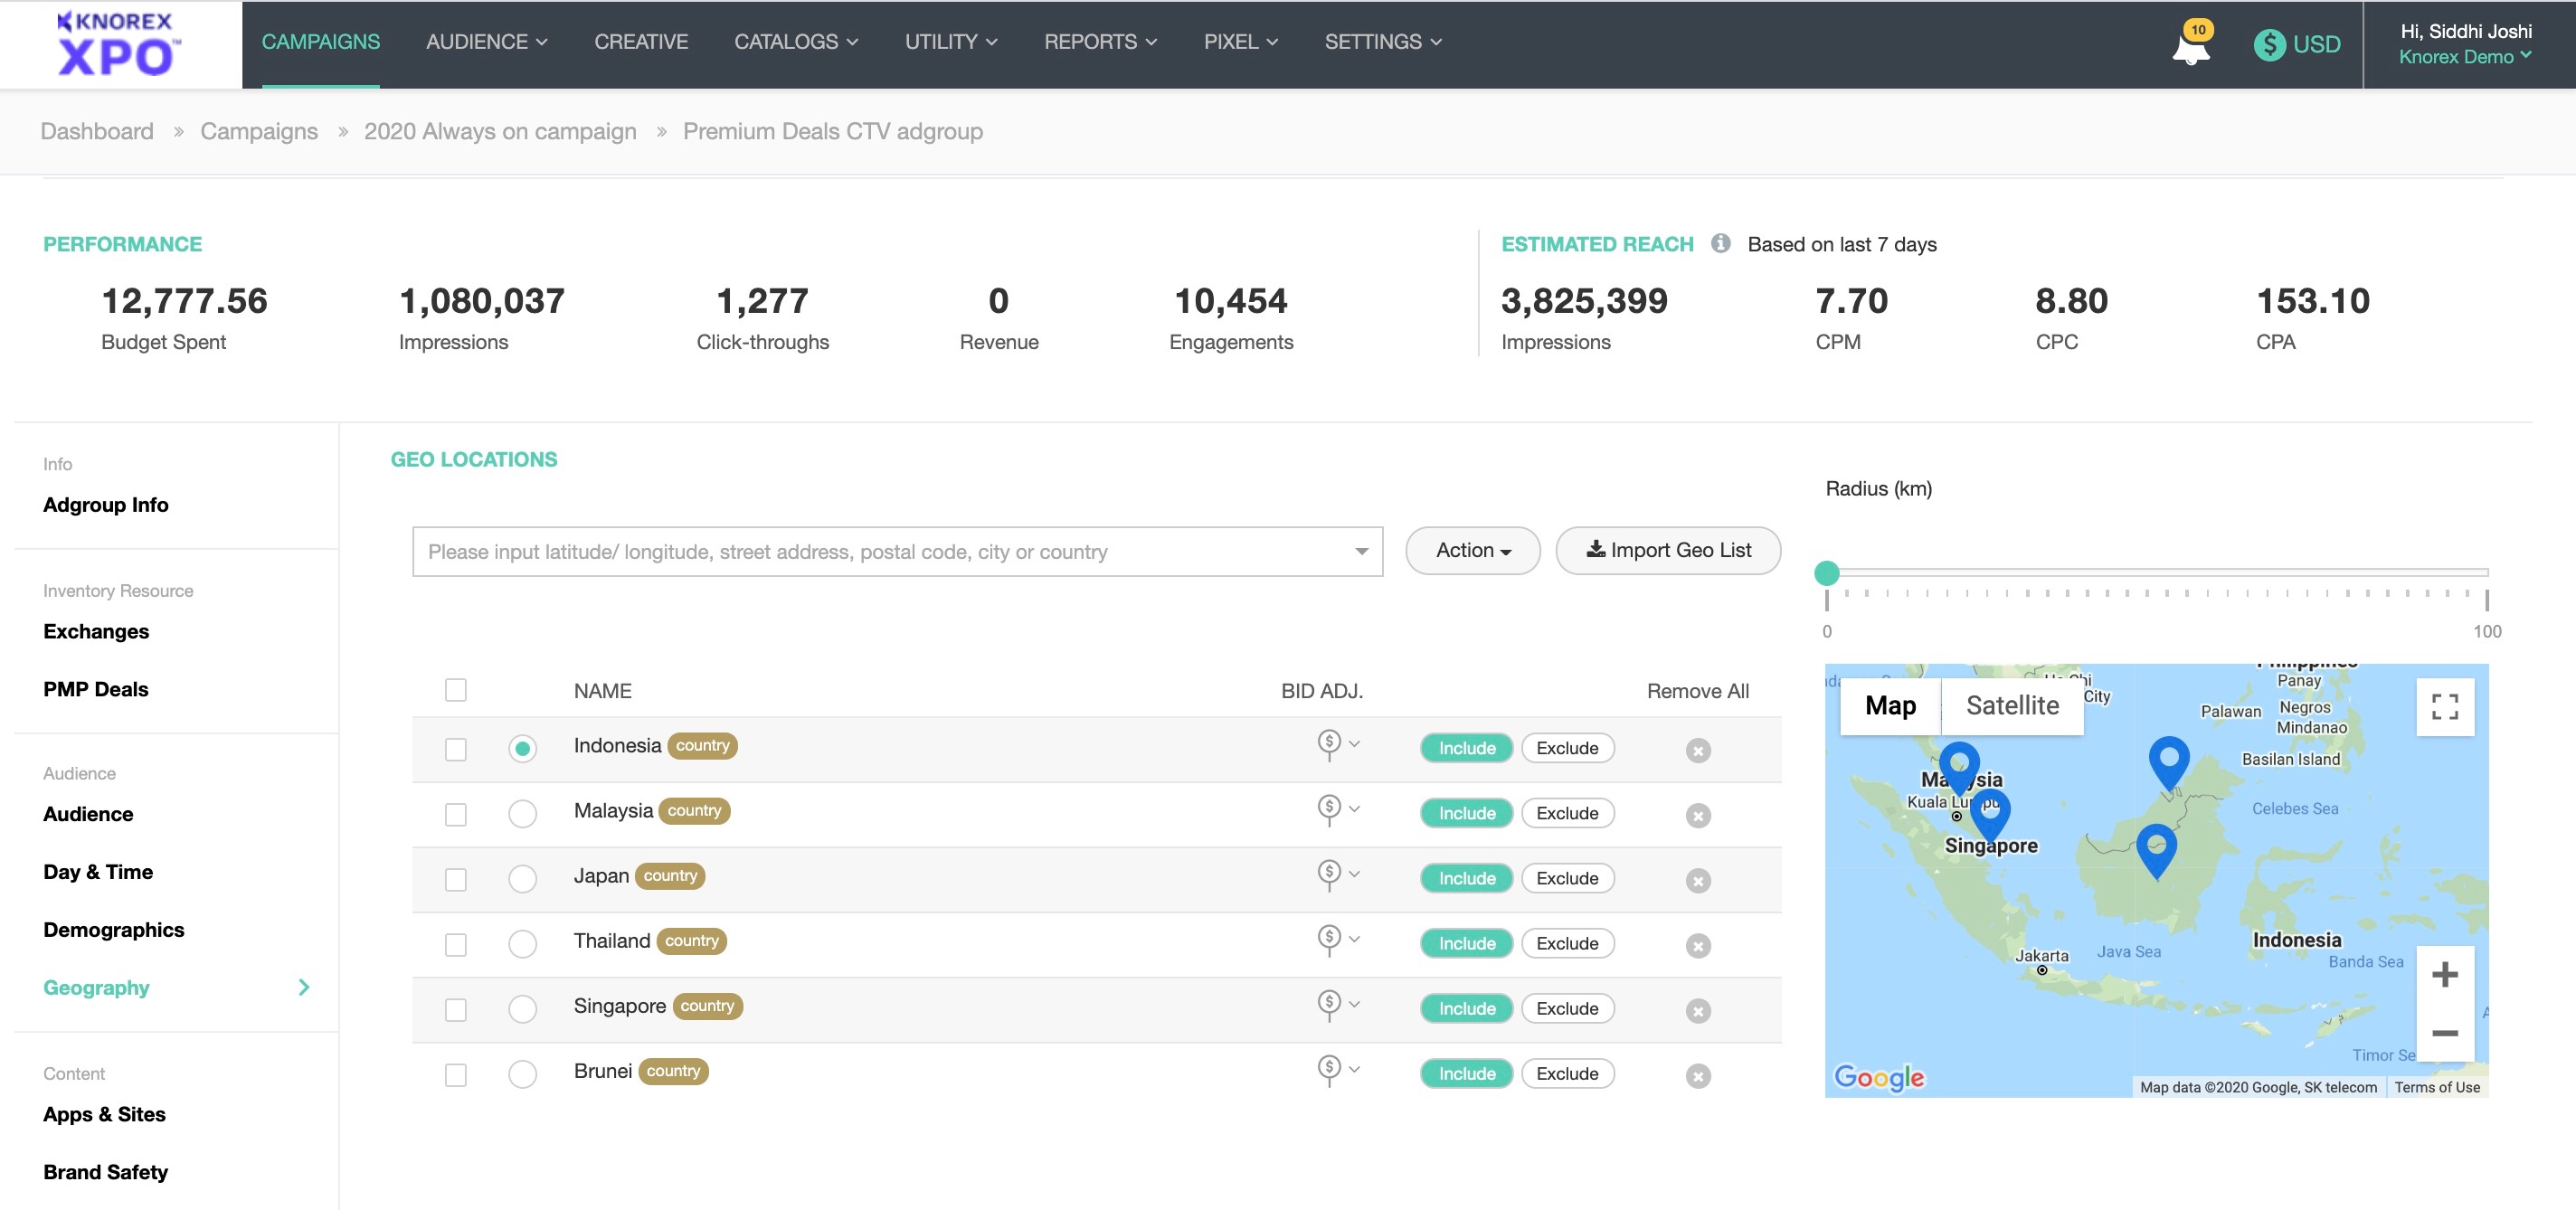Select the Singapore radio button

(x=522, y=1008)
